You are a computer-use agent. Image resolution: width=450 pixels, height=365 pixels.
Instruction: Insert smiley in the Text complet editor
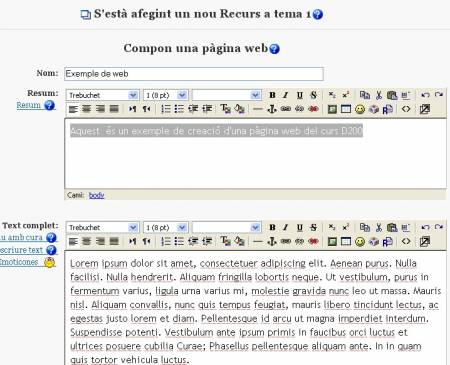click(x=360, y=241)
